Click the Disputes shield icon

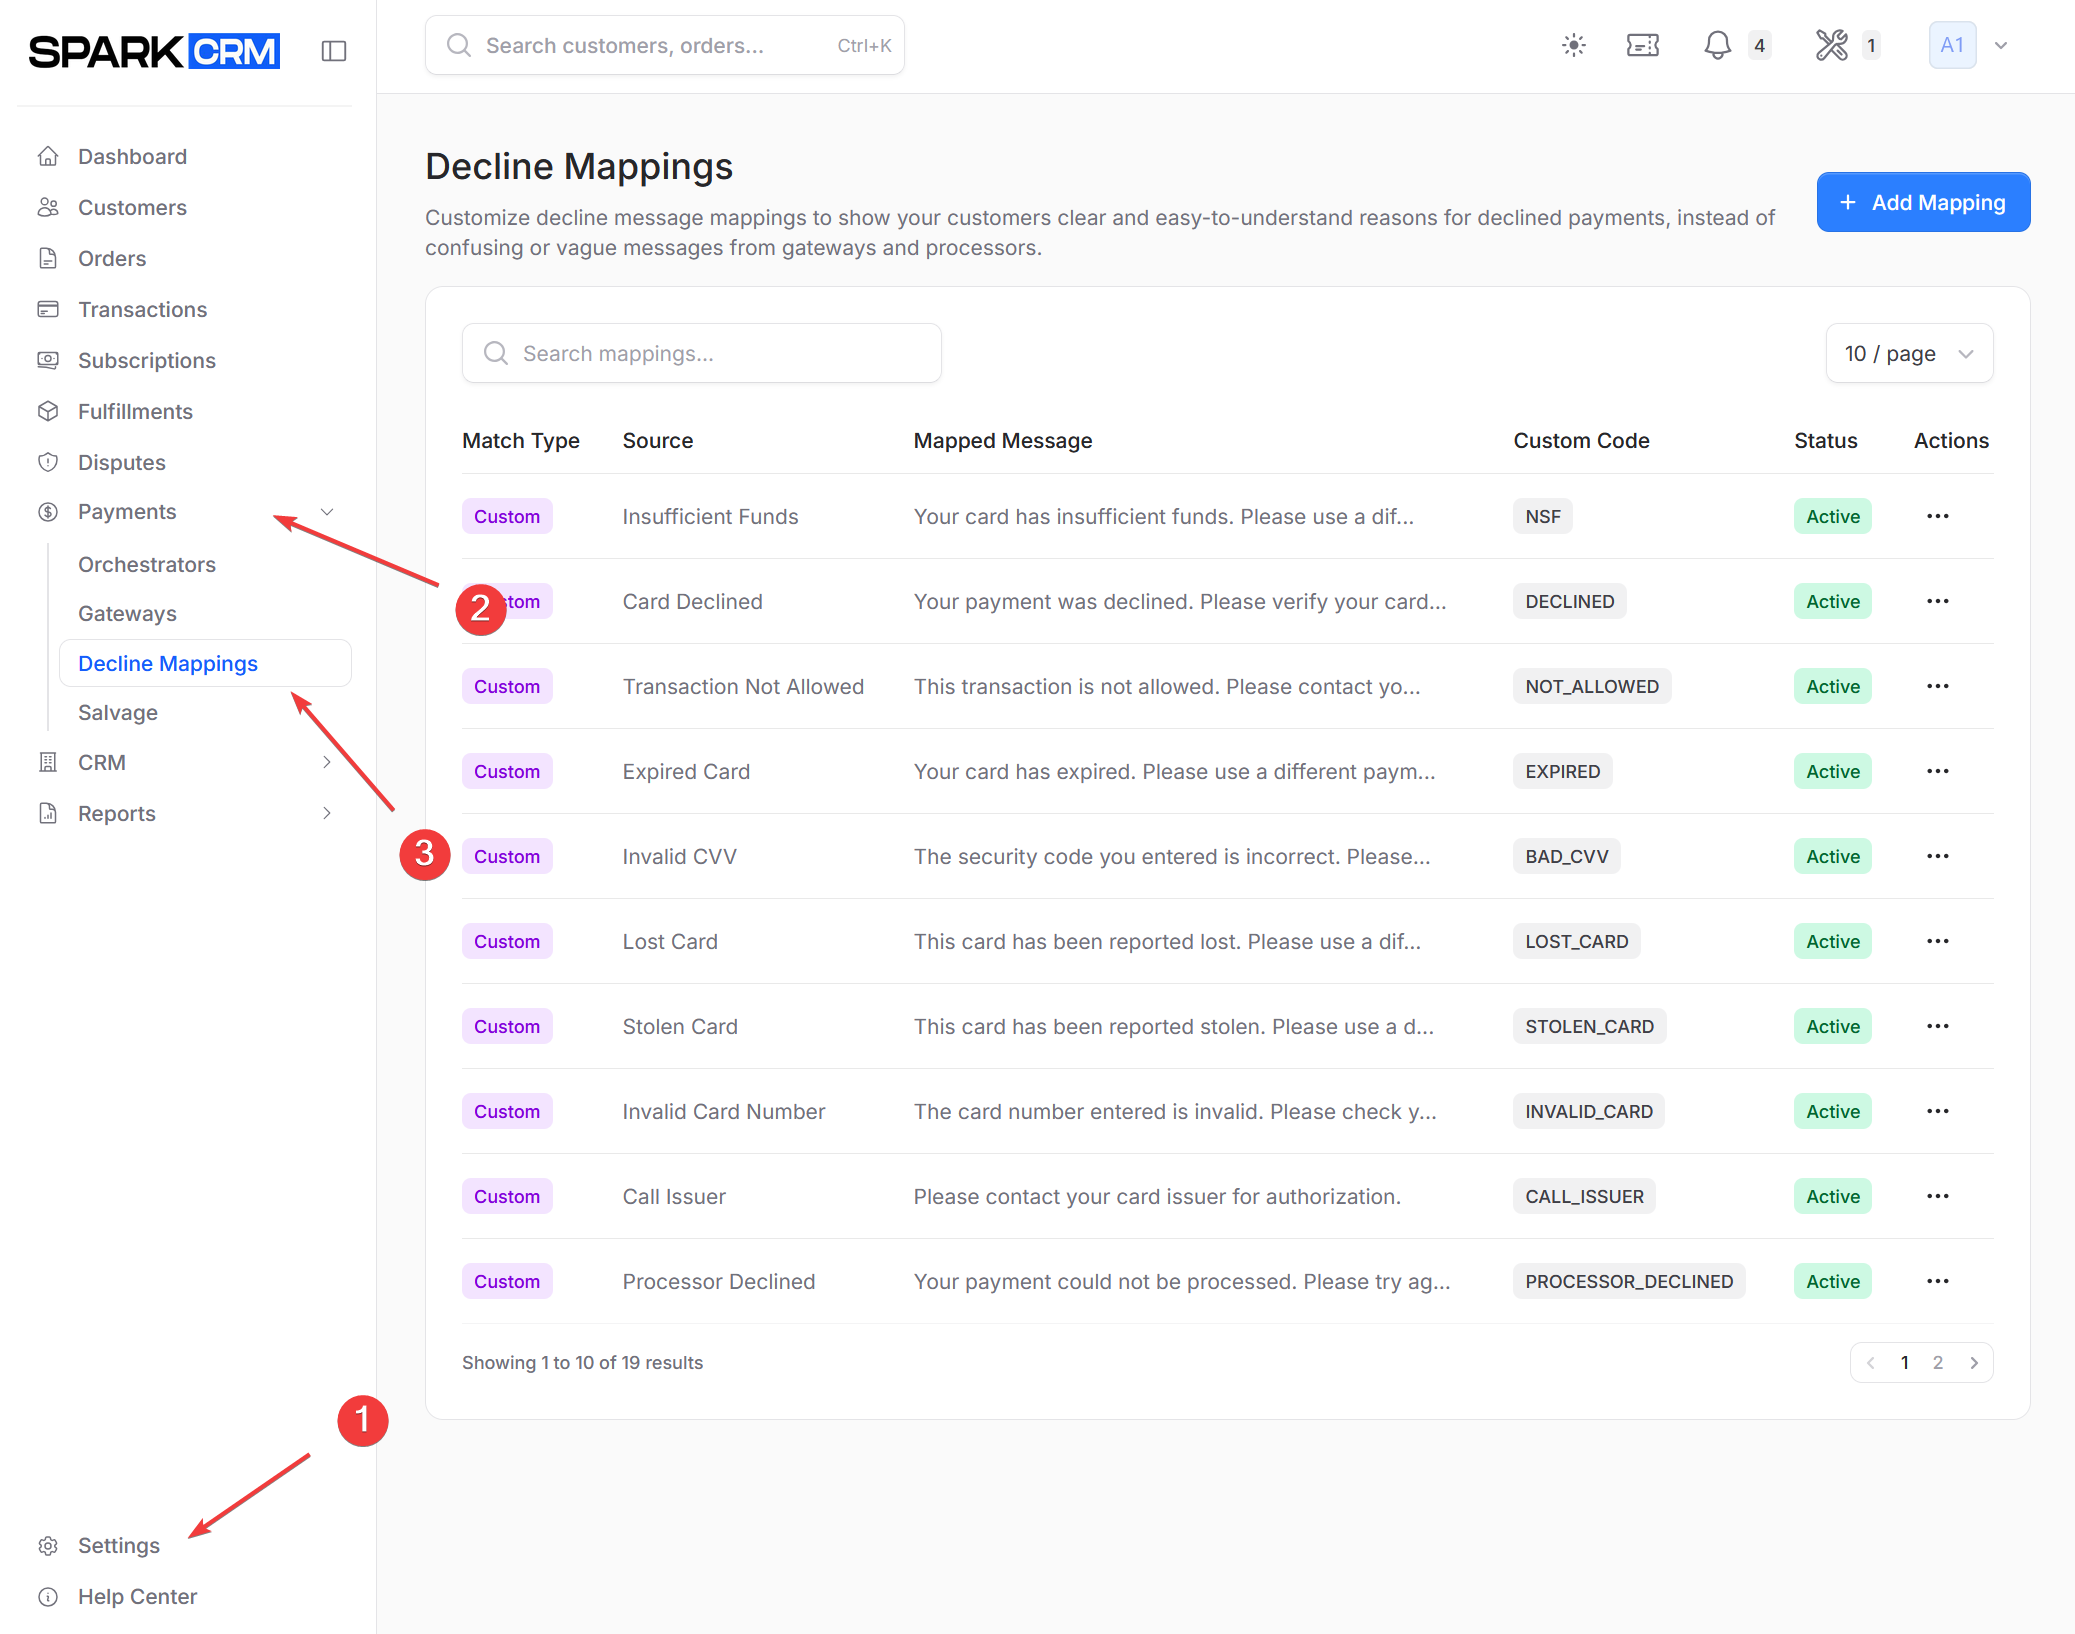48,462
